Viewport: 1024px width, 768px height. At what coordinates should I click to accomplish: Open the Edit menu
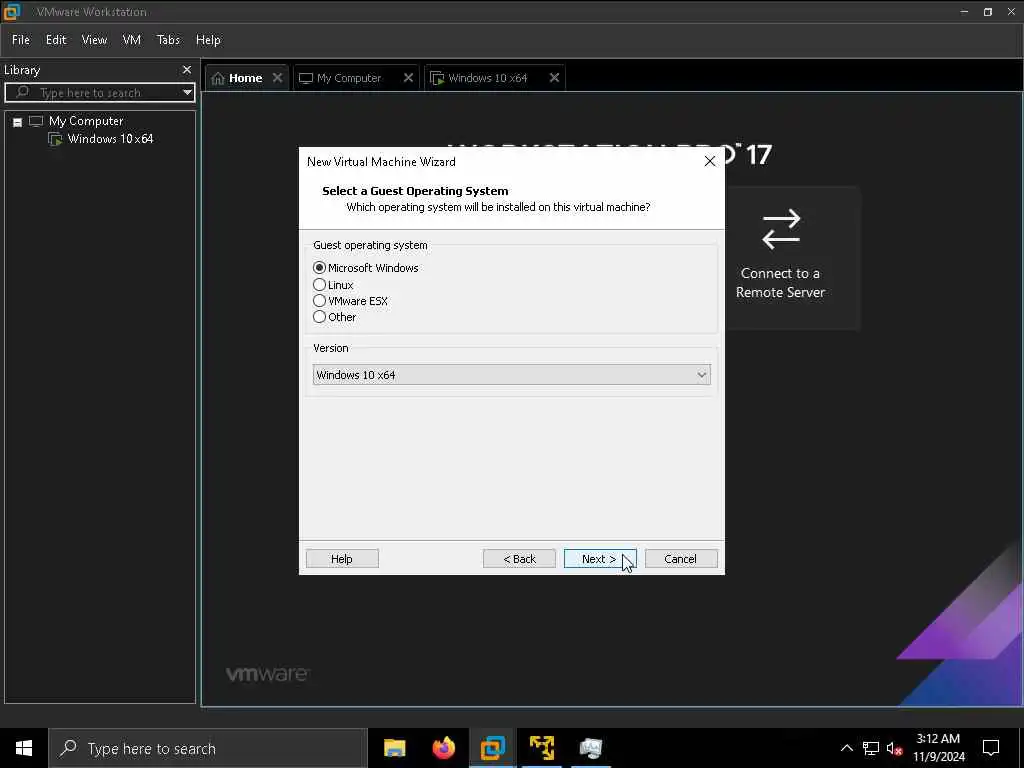coord(56,40)
